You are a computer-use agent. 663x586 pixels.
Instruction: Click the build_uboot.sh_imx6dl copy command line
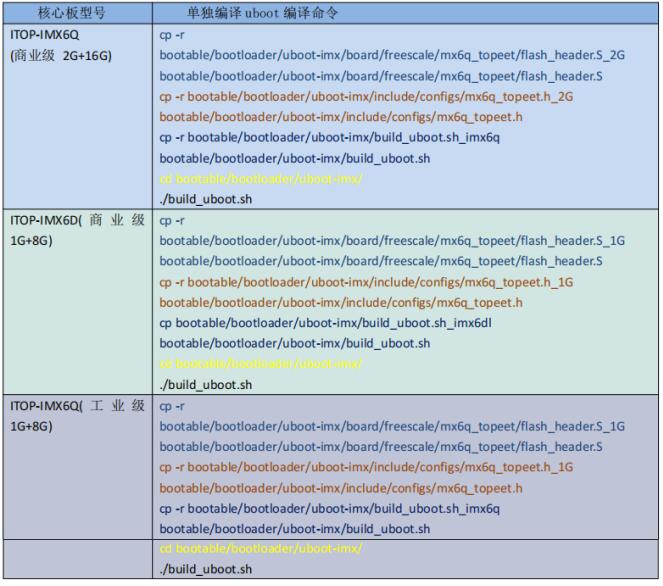tap(326, 323)
